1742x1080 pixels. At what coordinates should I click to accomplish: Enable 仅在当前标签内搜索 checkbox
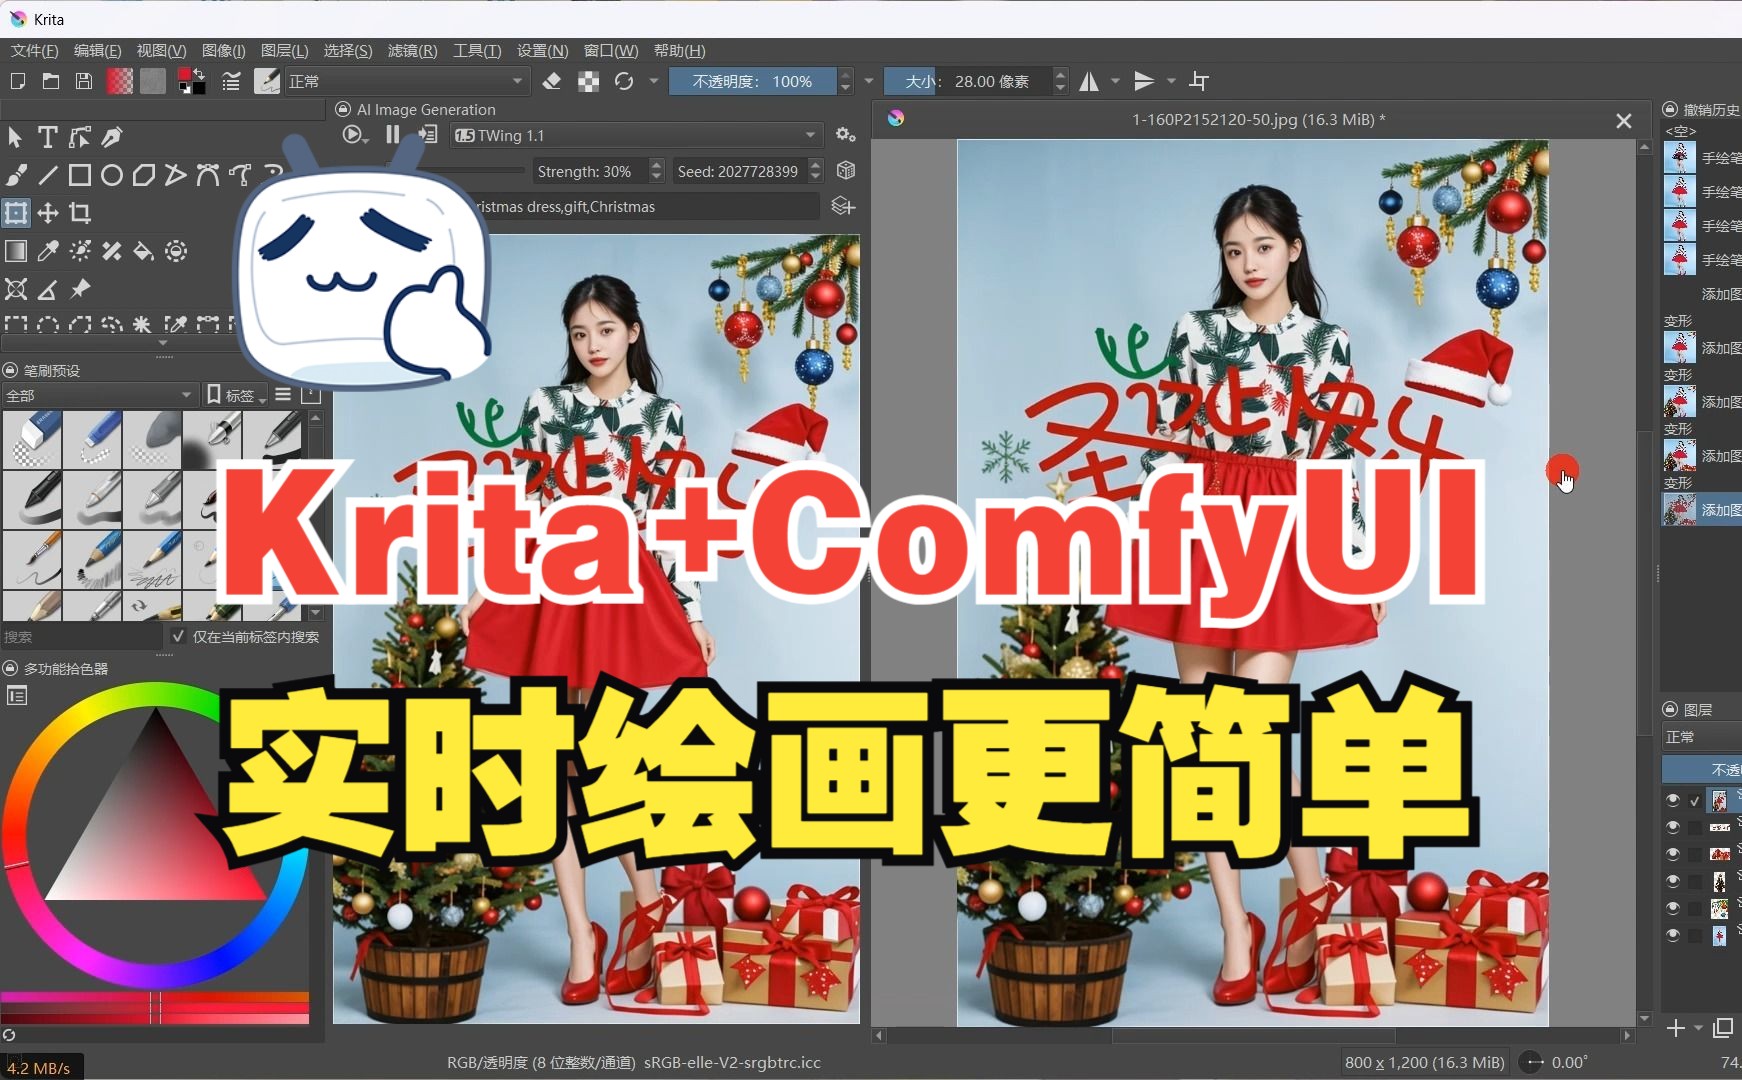coord(178,636)
